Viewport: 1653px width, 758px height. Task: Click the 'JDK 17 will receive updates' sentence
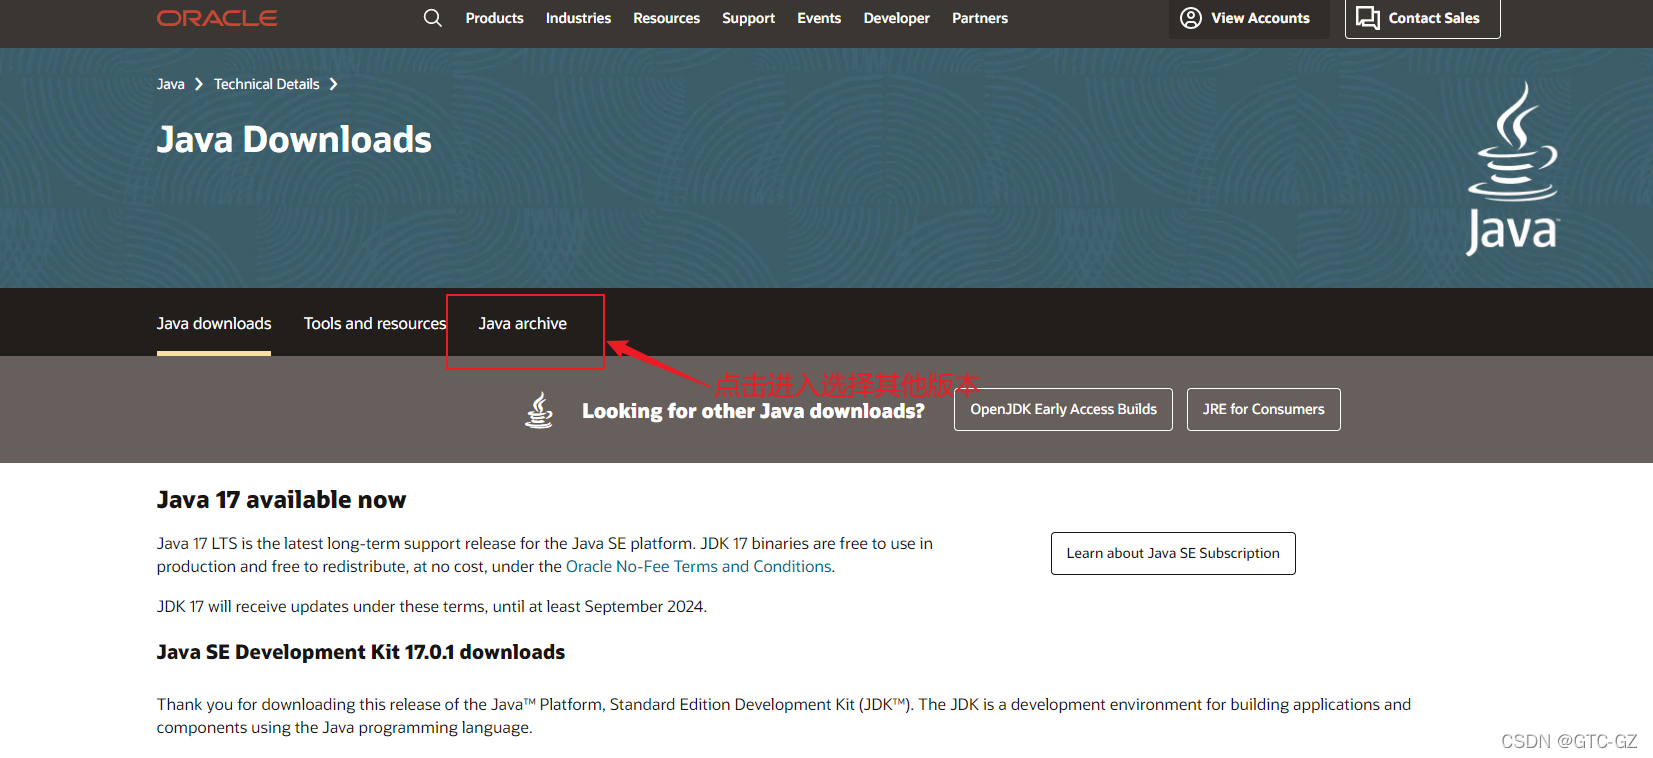click(432, 606)
